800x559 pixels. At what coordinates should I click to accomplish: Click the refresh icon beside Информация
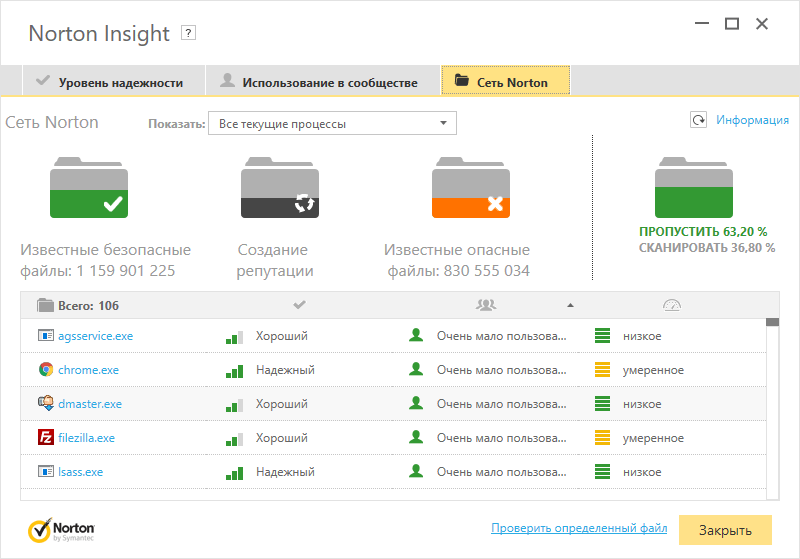click(698, 120)
